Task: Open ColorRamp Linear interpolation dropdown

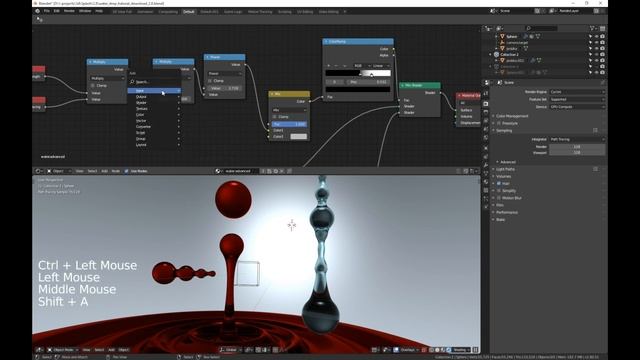Action: click(x=380, y=66)
